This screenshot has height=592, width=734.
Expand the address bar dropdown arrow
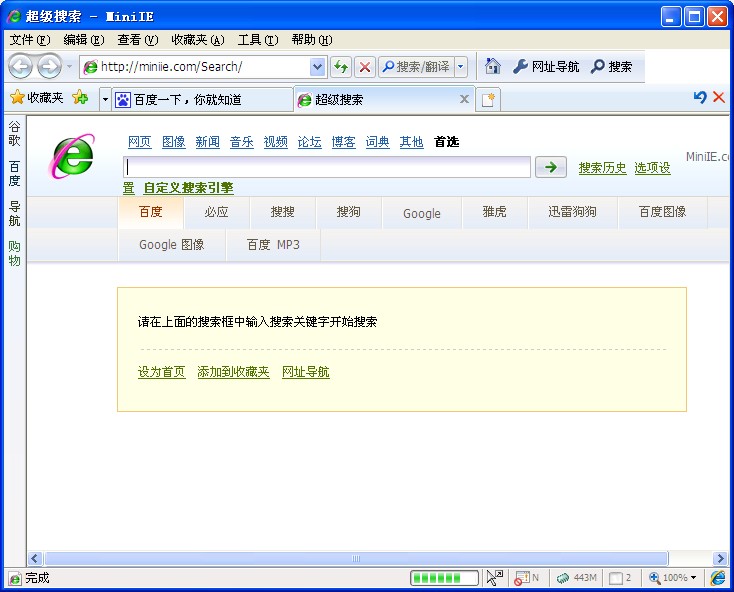pos(317,67)
